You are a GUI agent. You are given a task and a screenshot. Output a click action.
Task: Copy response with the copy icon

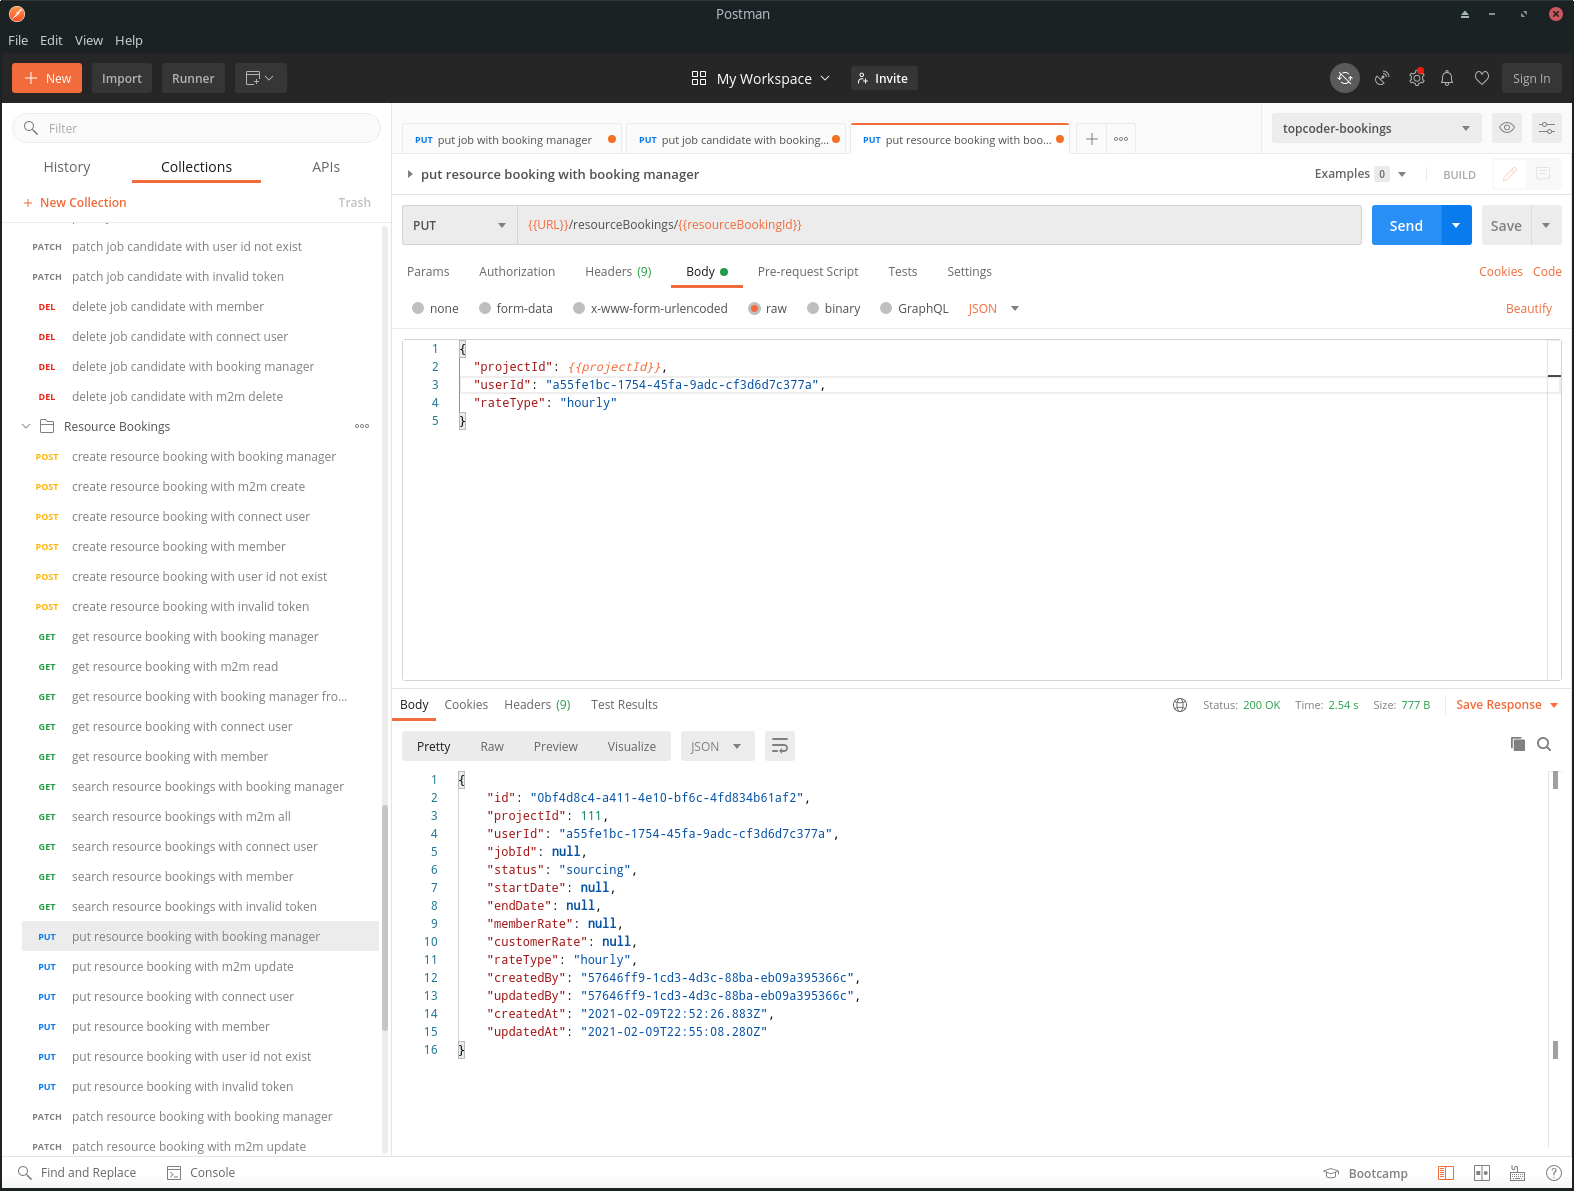1518,744
